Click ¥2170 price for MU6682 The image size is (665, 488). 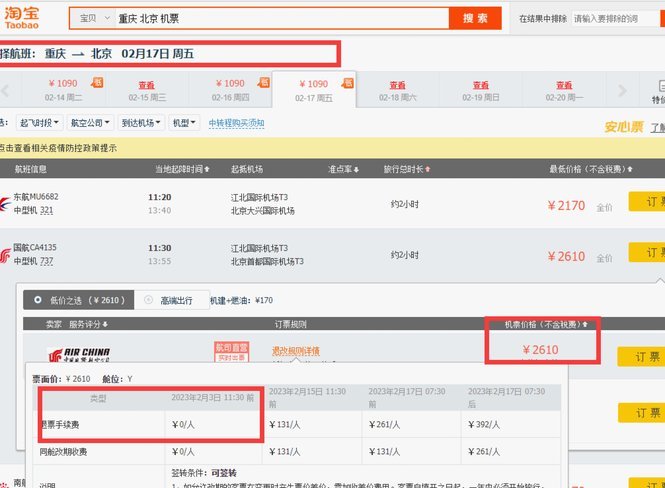[566, 206]
